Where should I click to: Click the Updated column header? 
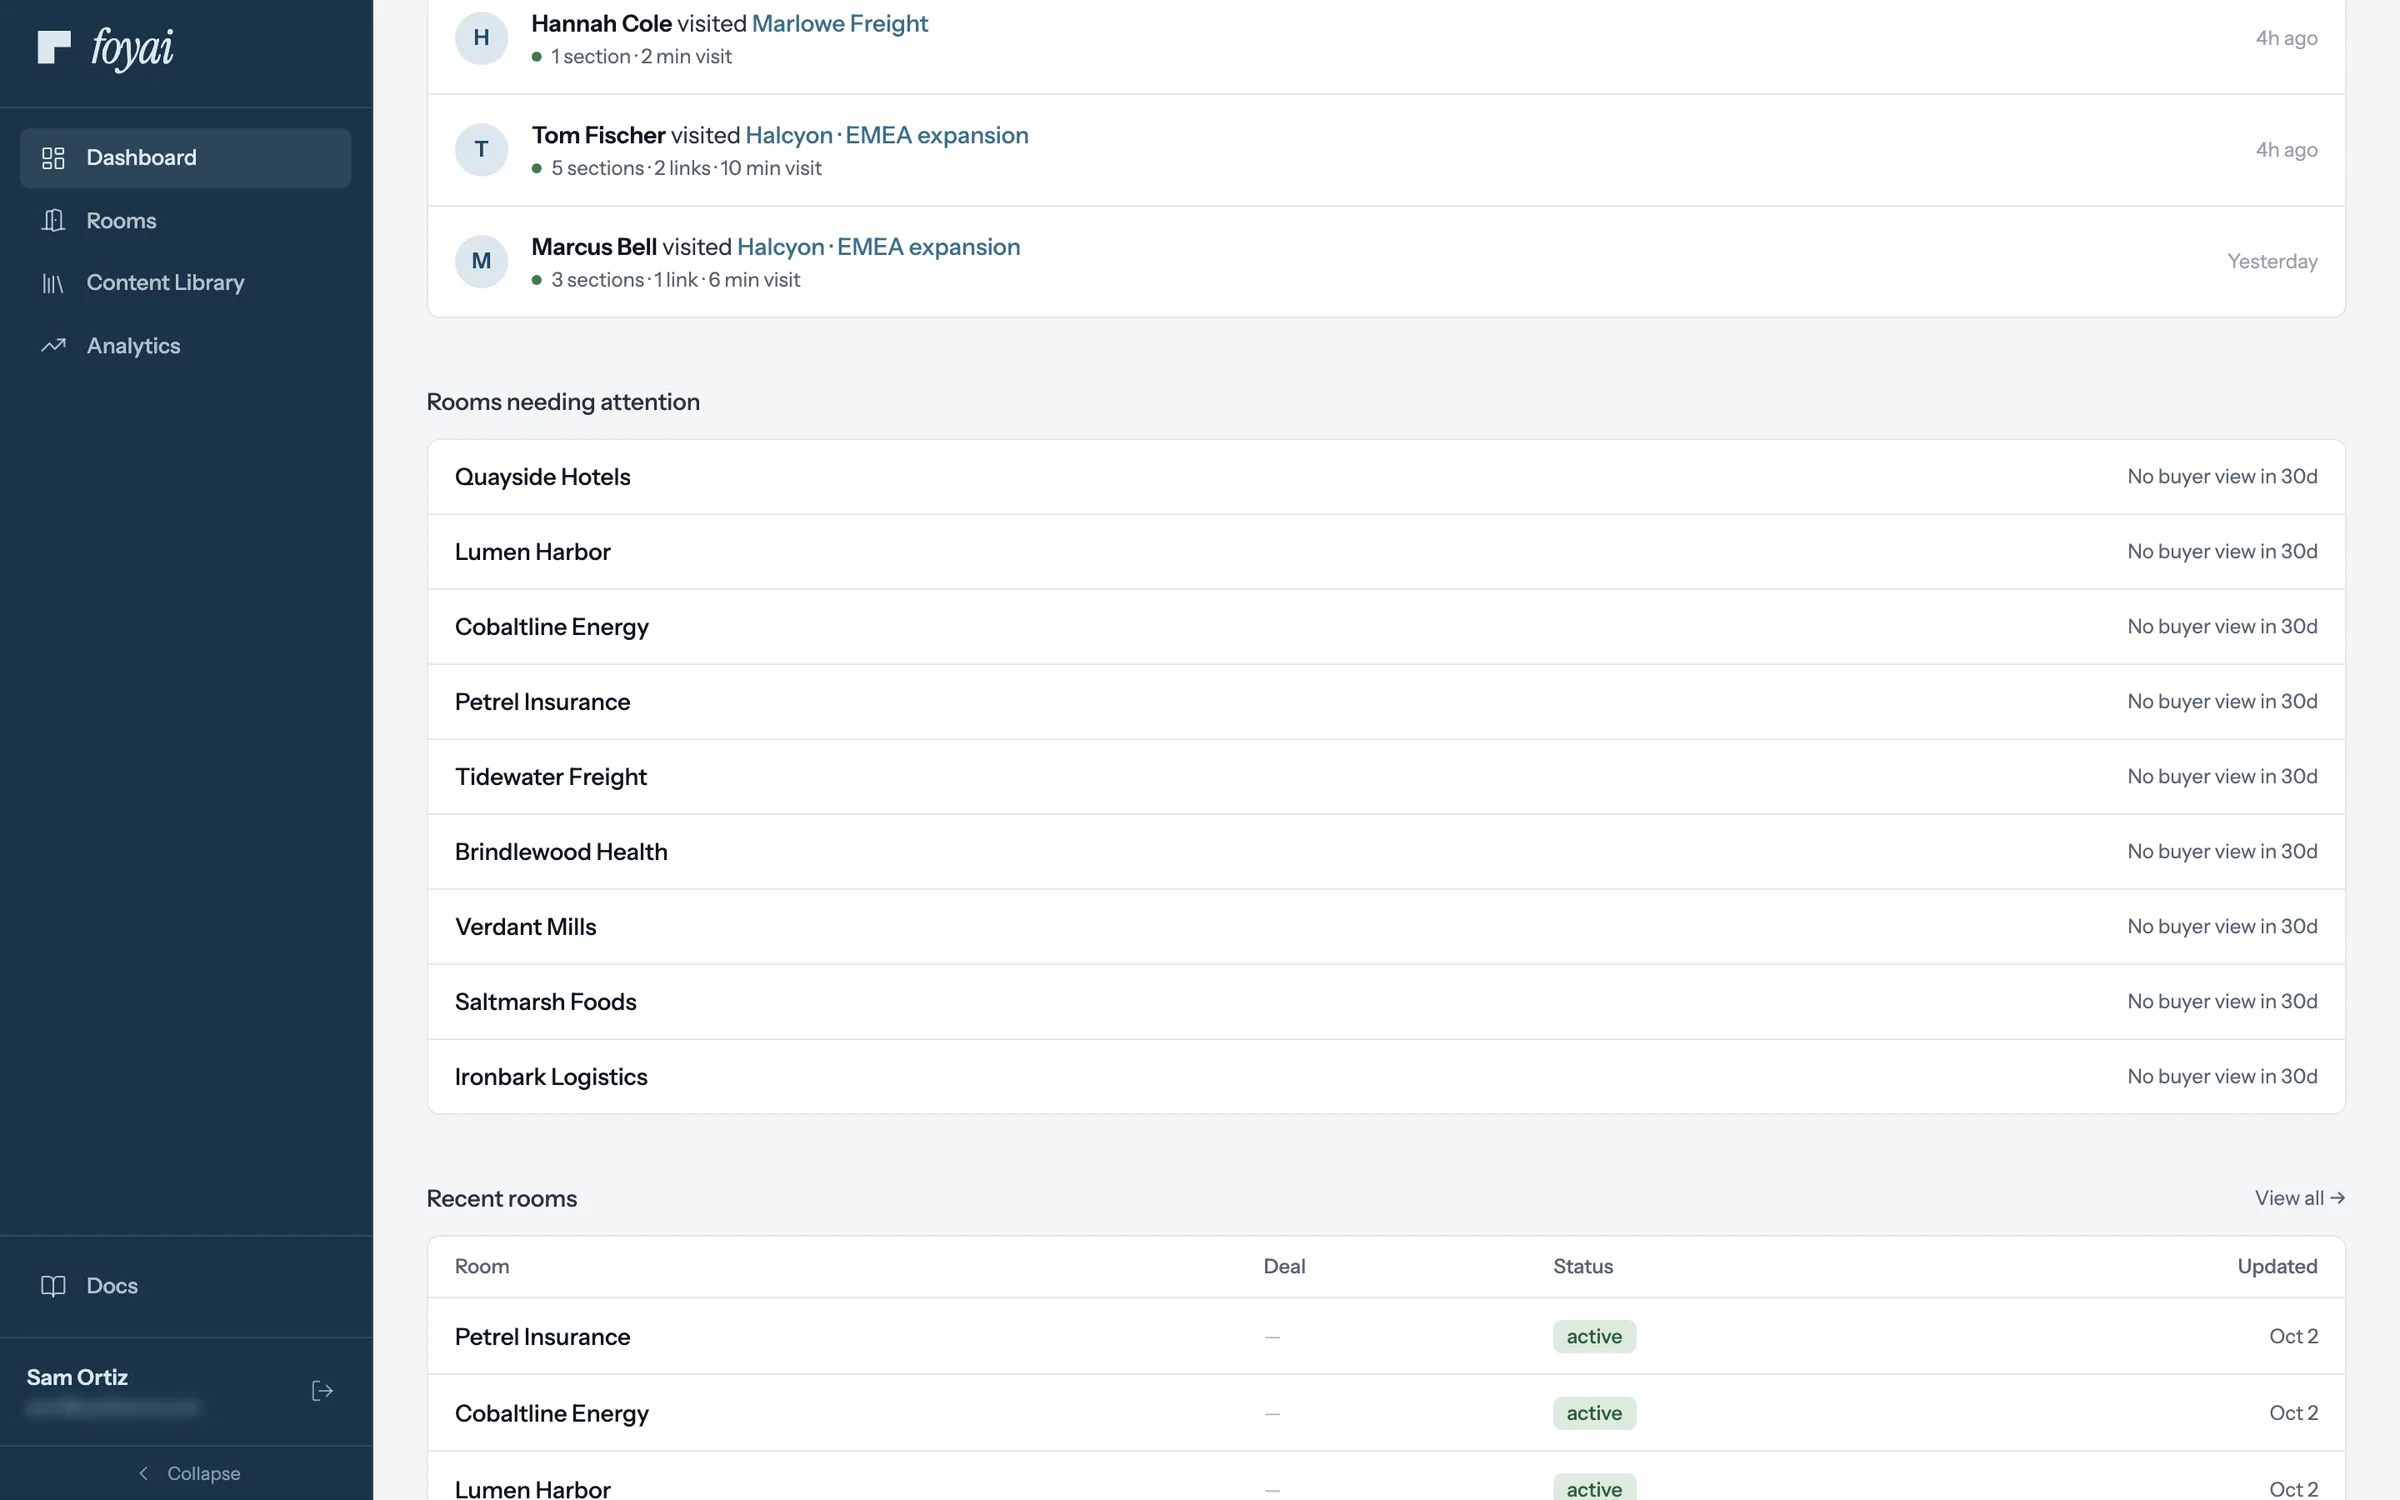pyautogui.click(x=2277, y=1267)
